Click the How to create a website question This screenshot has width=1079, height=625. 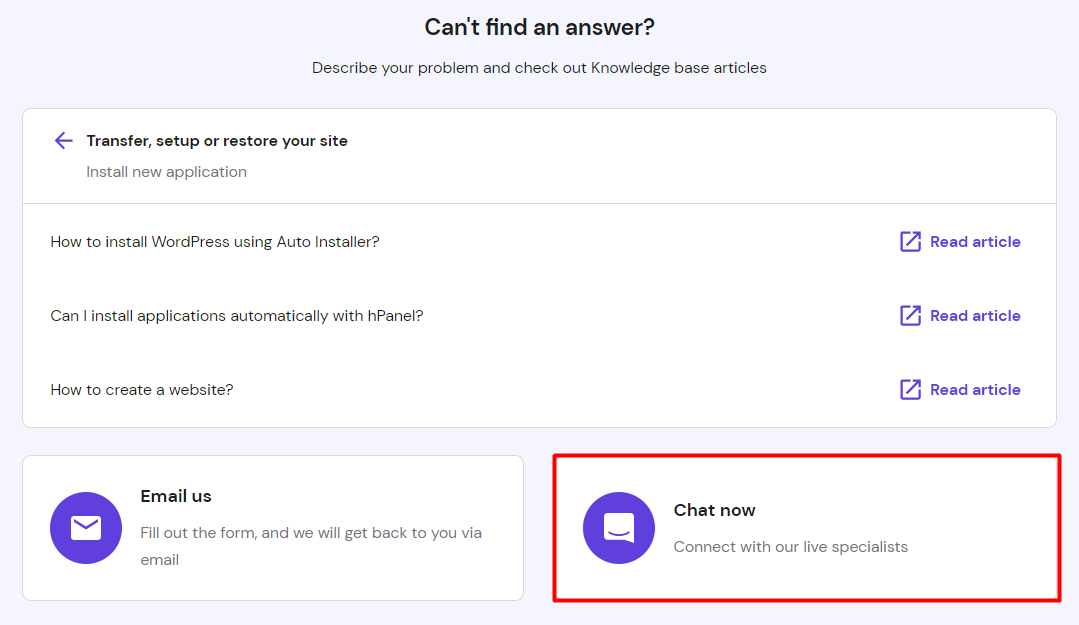(x=141, y=389)
